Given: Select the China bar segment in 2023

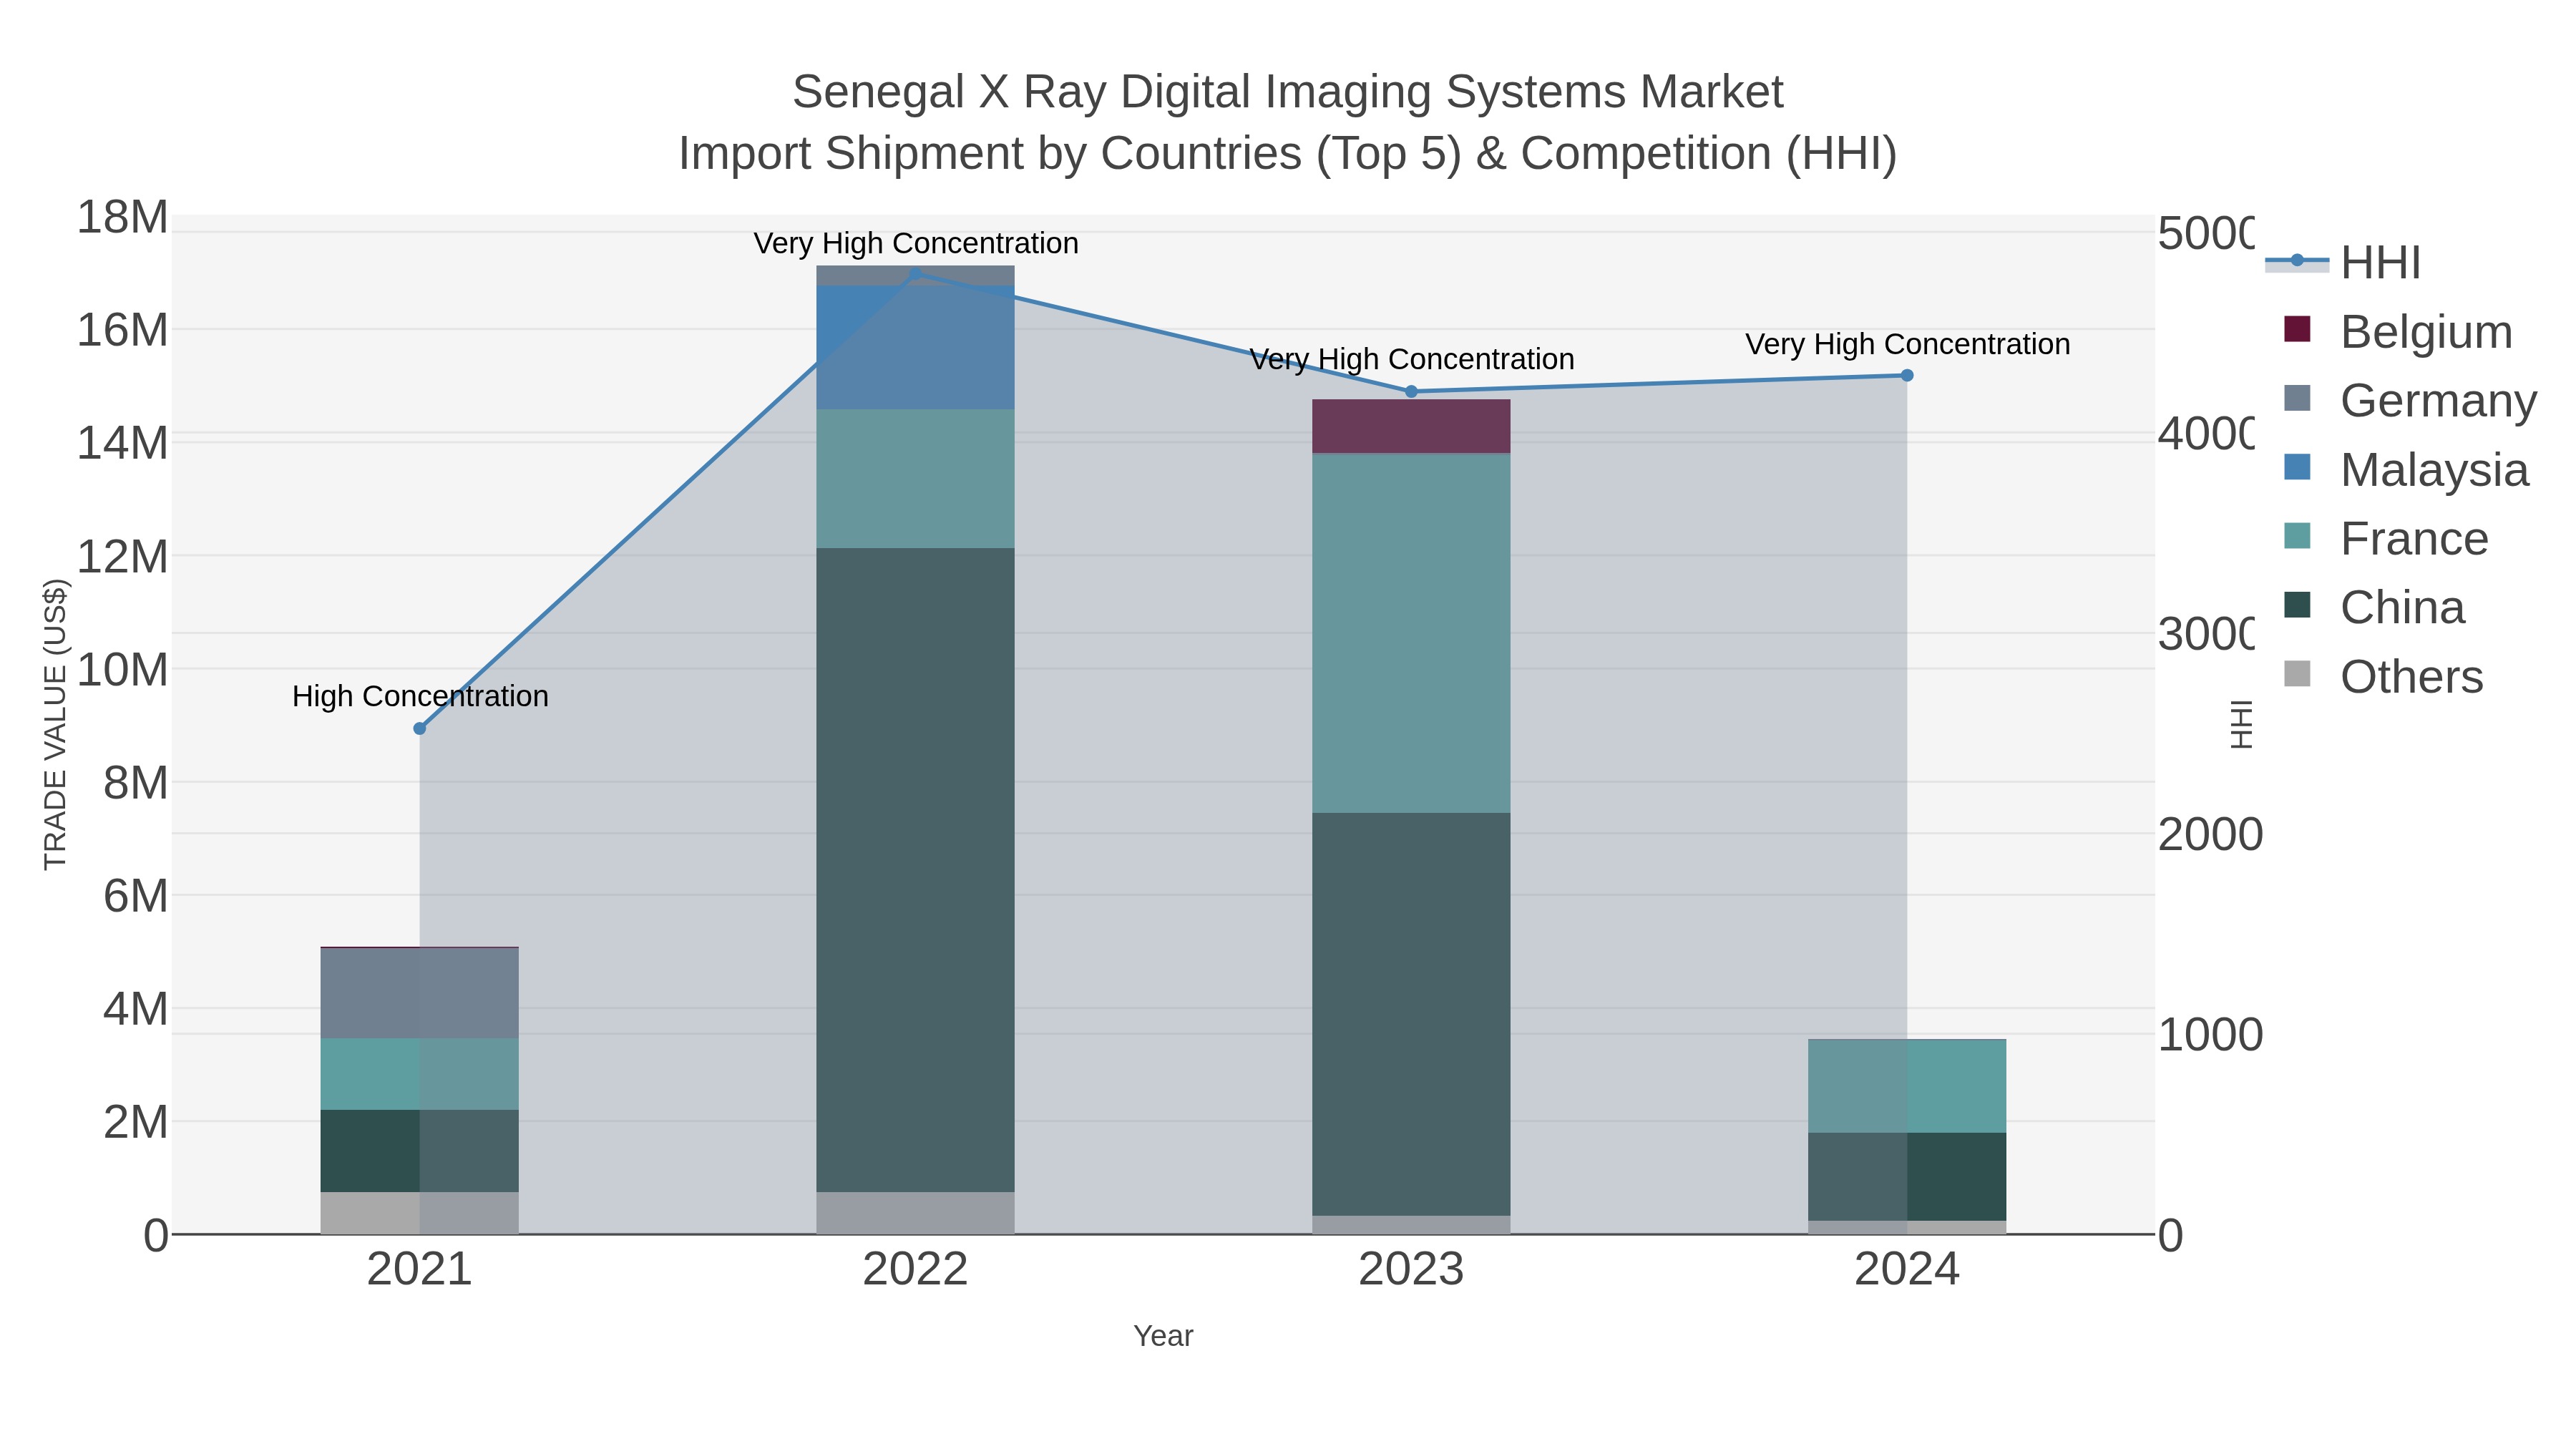Looking at the screenshot, I should click(x=1411, y=1014).
